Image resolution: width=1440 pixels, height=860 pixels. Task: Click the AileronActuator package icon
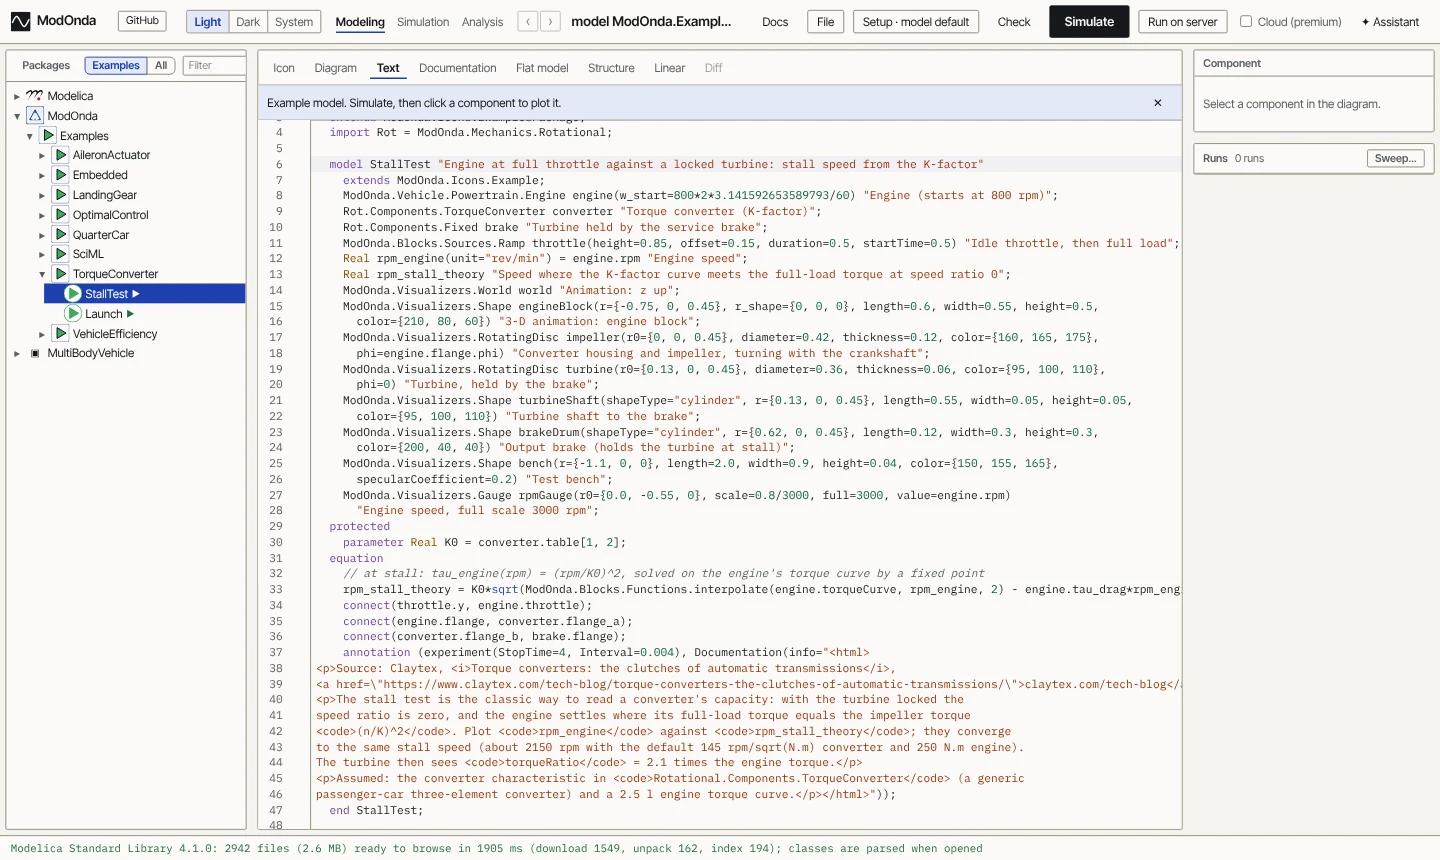pos(61,155)
